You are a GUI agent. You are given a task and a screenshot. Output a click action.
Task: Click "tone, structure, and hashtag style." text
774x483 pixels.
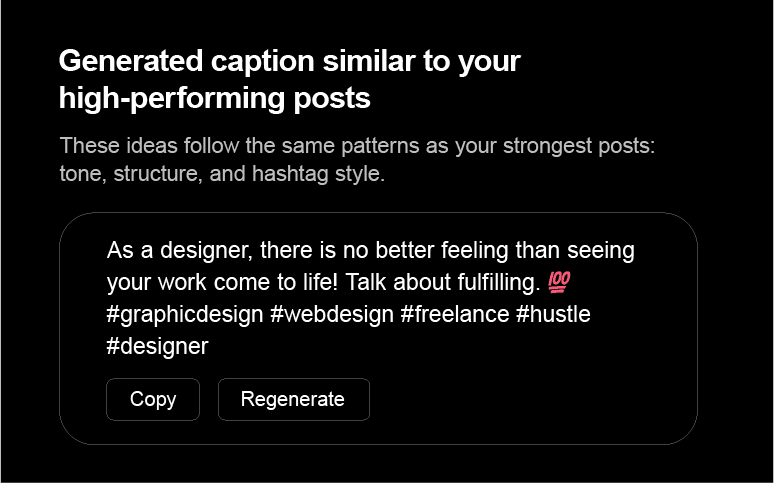click(222, 173)
